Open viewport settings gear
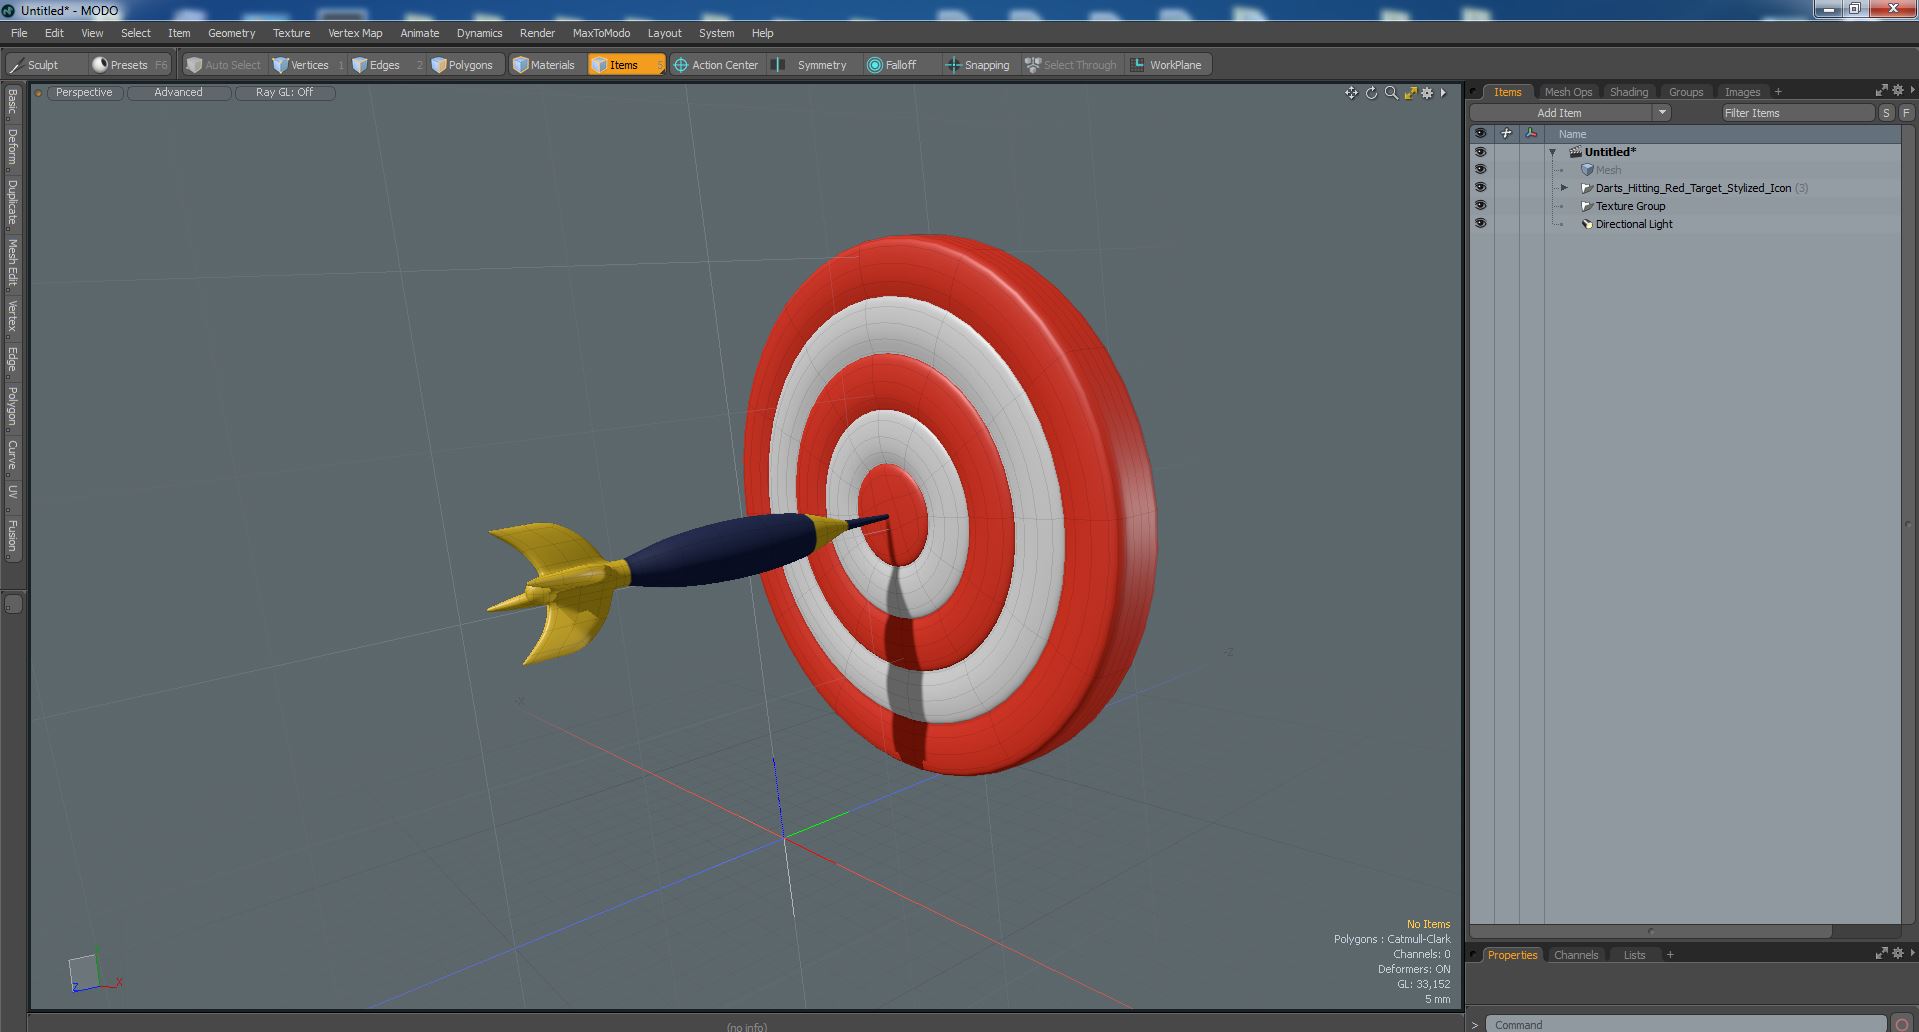This screenshot has width=1919, height=1032. (1427, 93)
